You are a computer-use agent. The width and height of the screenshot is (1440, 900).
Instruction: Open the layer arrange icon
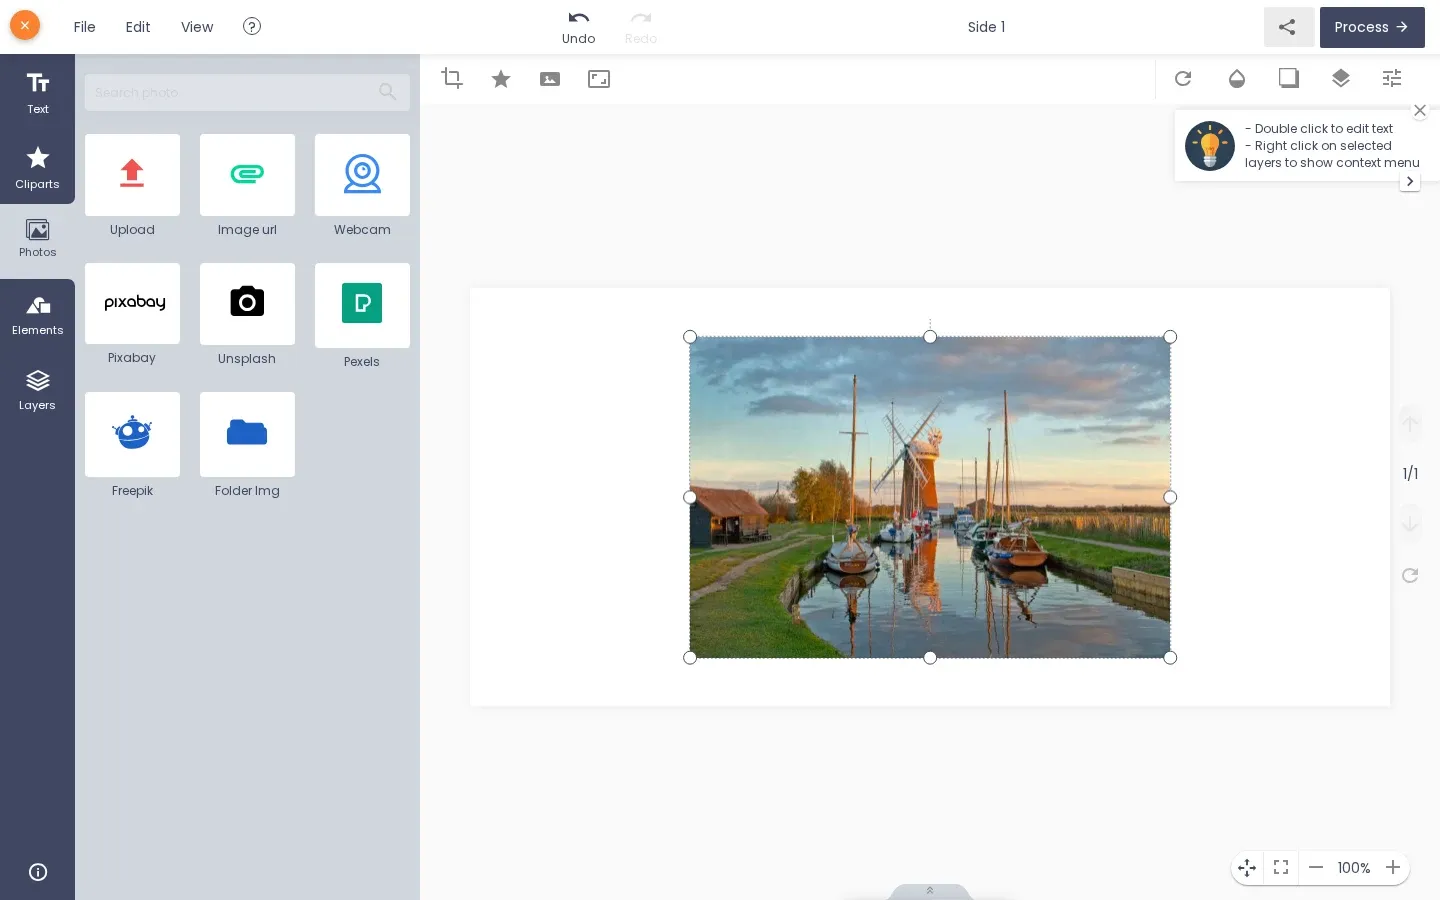(x=1341, y=78)
